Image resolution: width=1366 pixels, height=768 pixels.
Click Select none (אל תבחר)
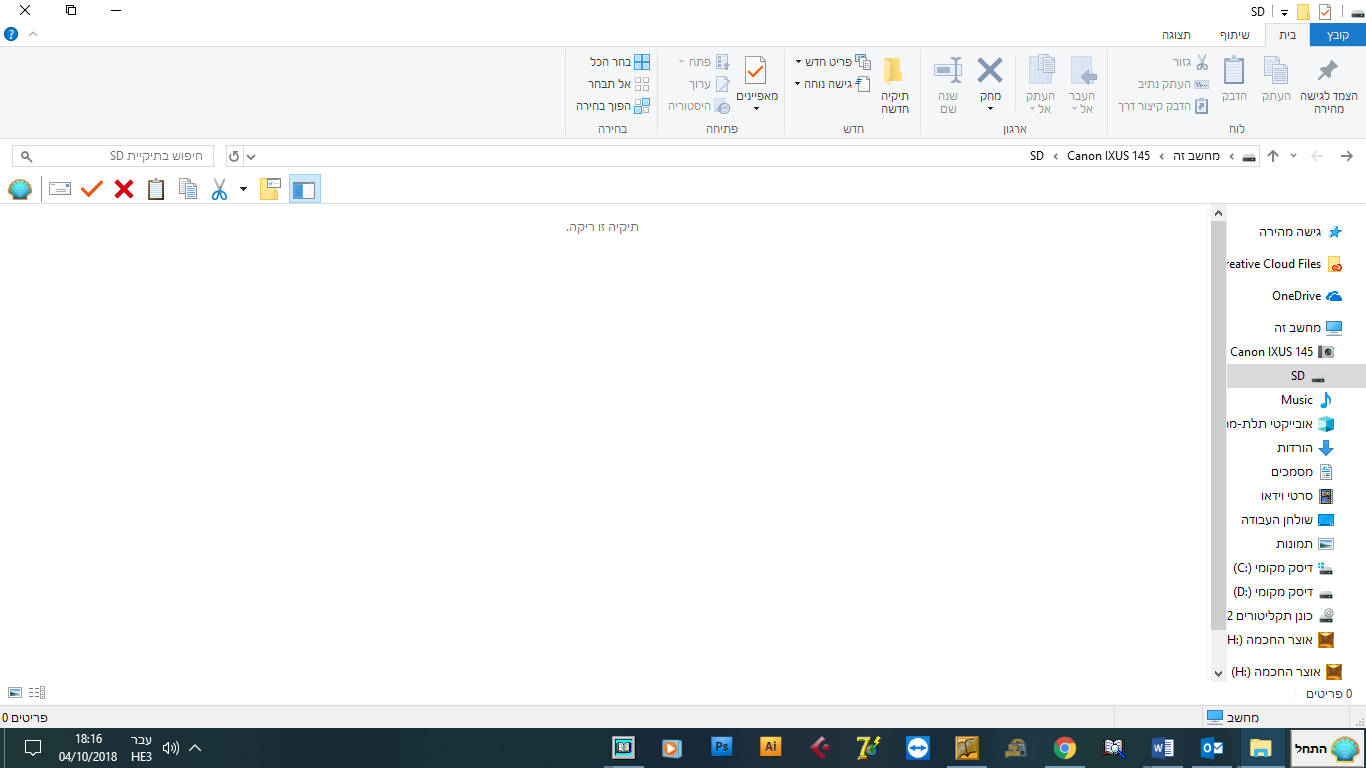click(620, 84)
